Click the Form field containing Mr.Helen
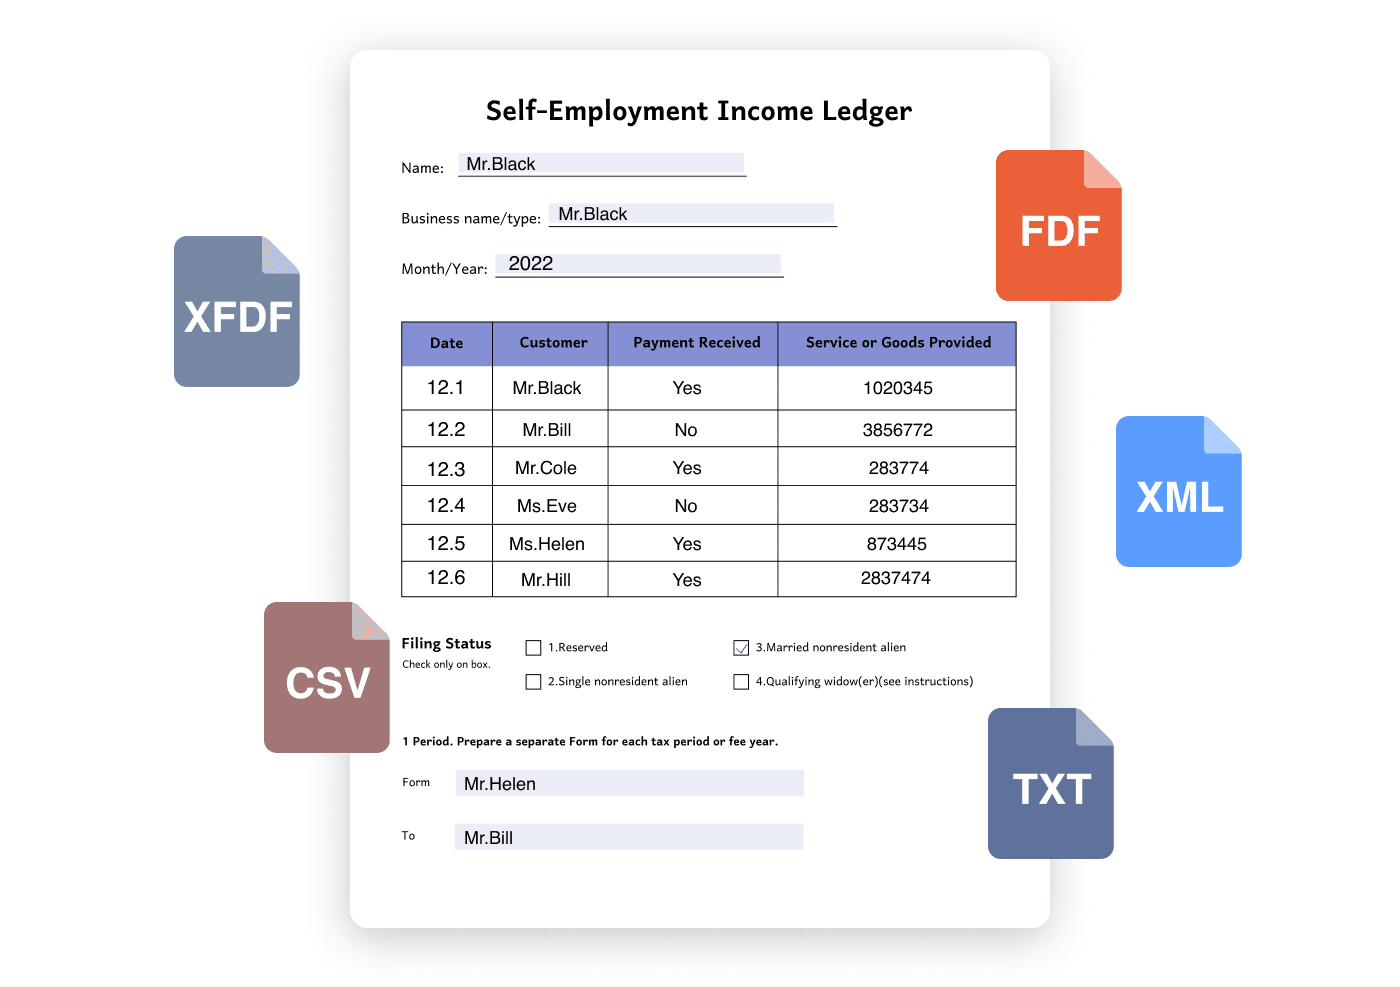The image size is (1400, 987). pyautogui.click(x=629, y=784)
